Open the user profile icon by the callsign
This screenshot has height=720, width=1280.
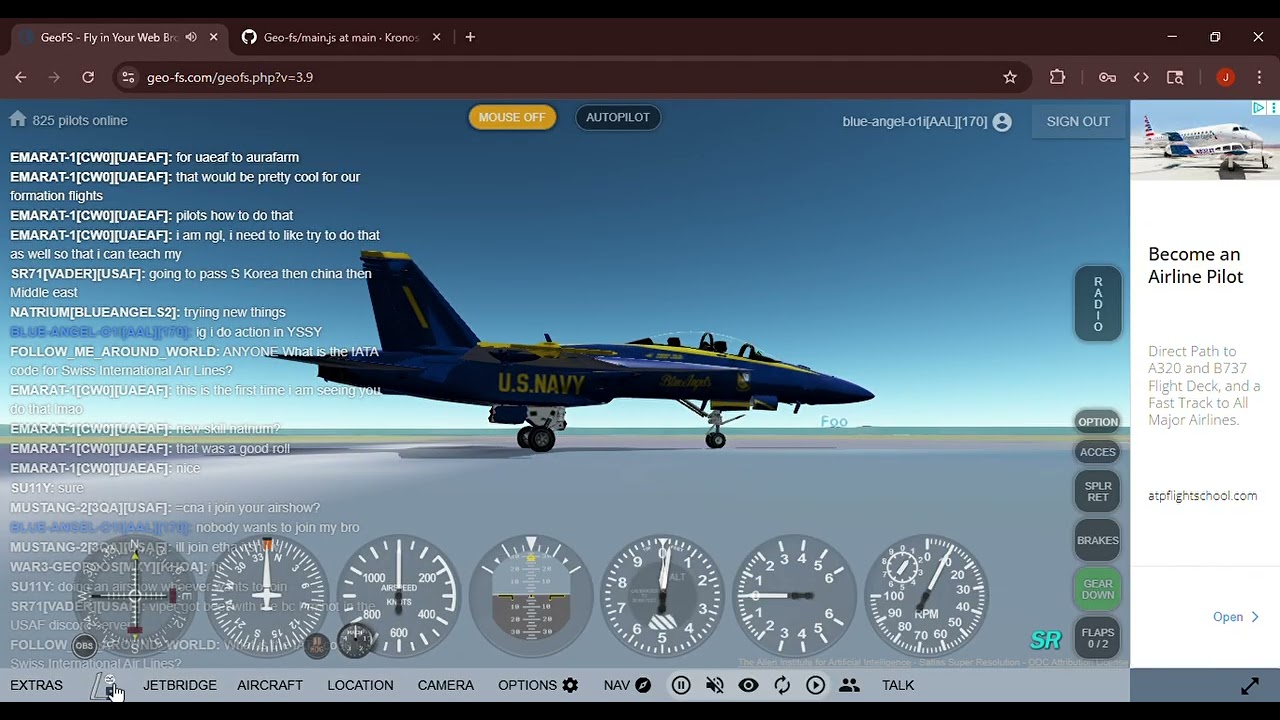pyautogui.click(x=1002, y=122)
